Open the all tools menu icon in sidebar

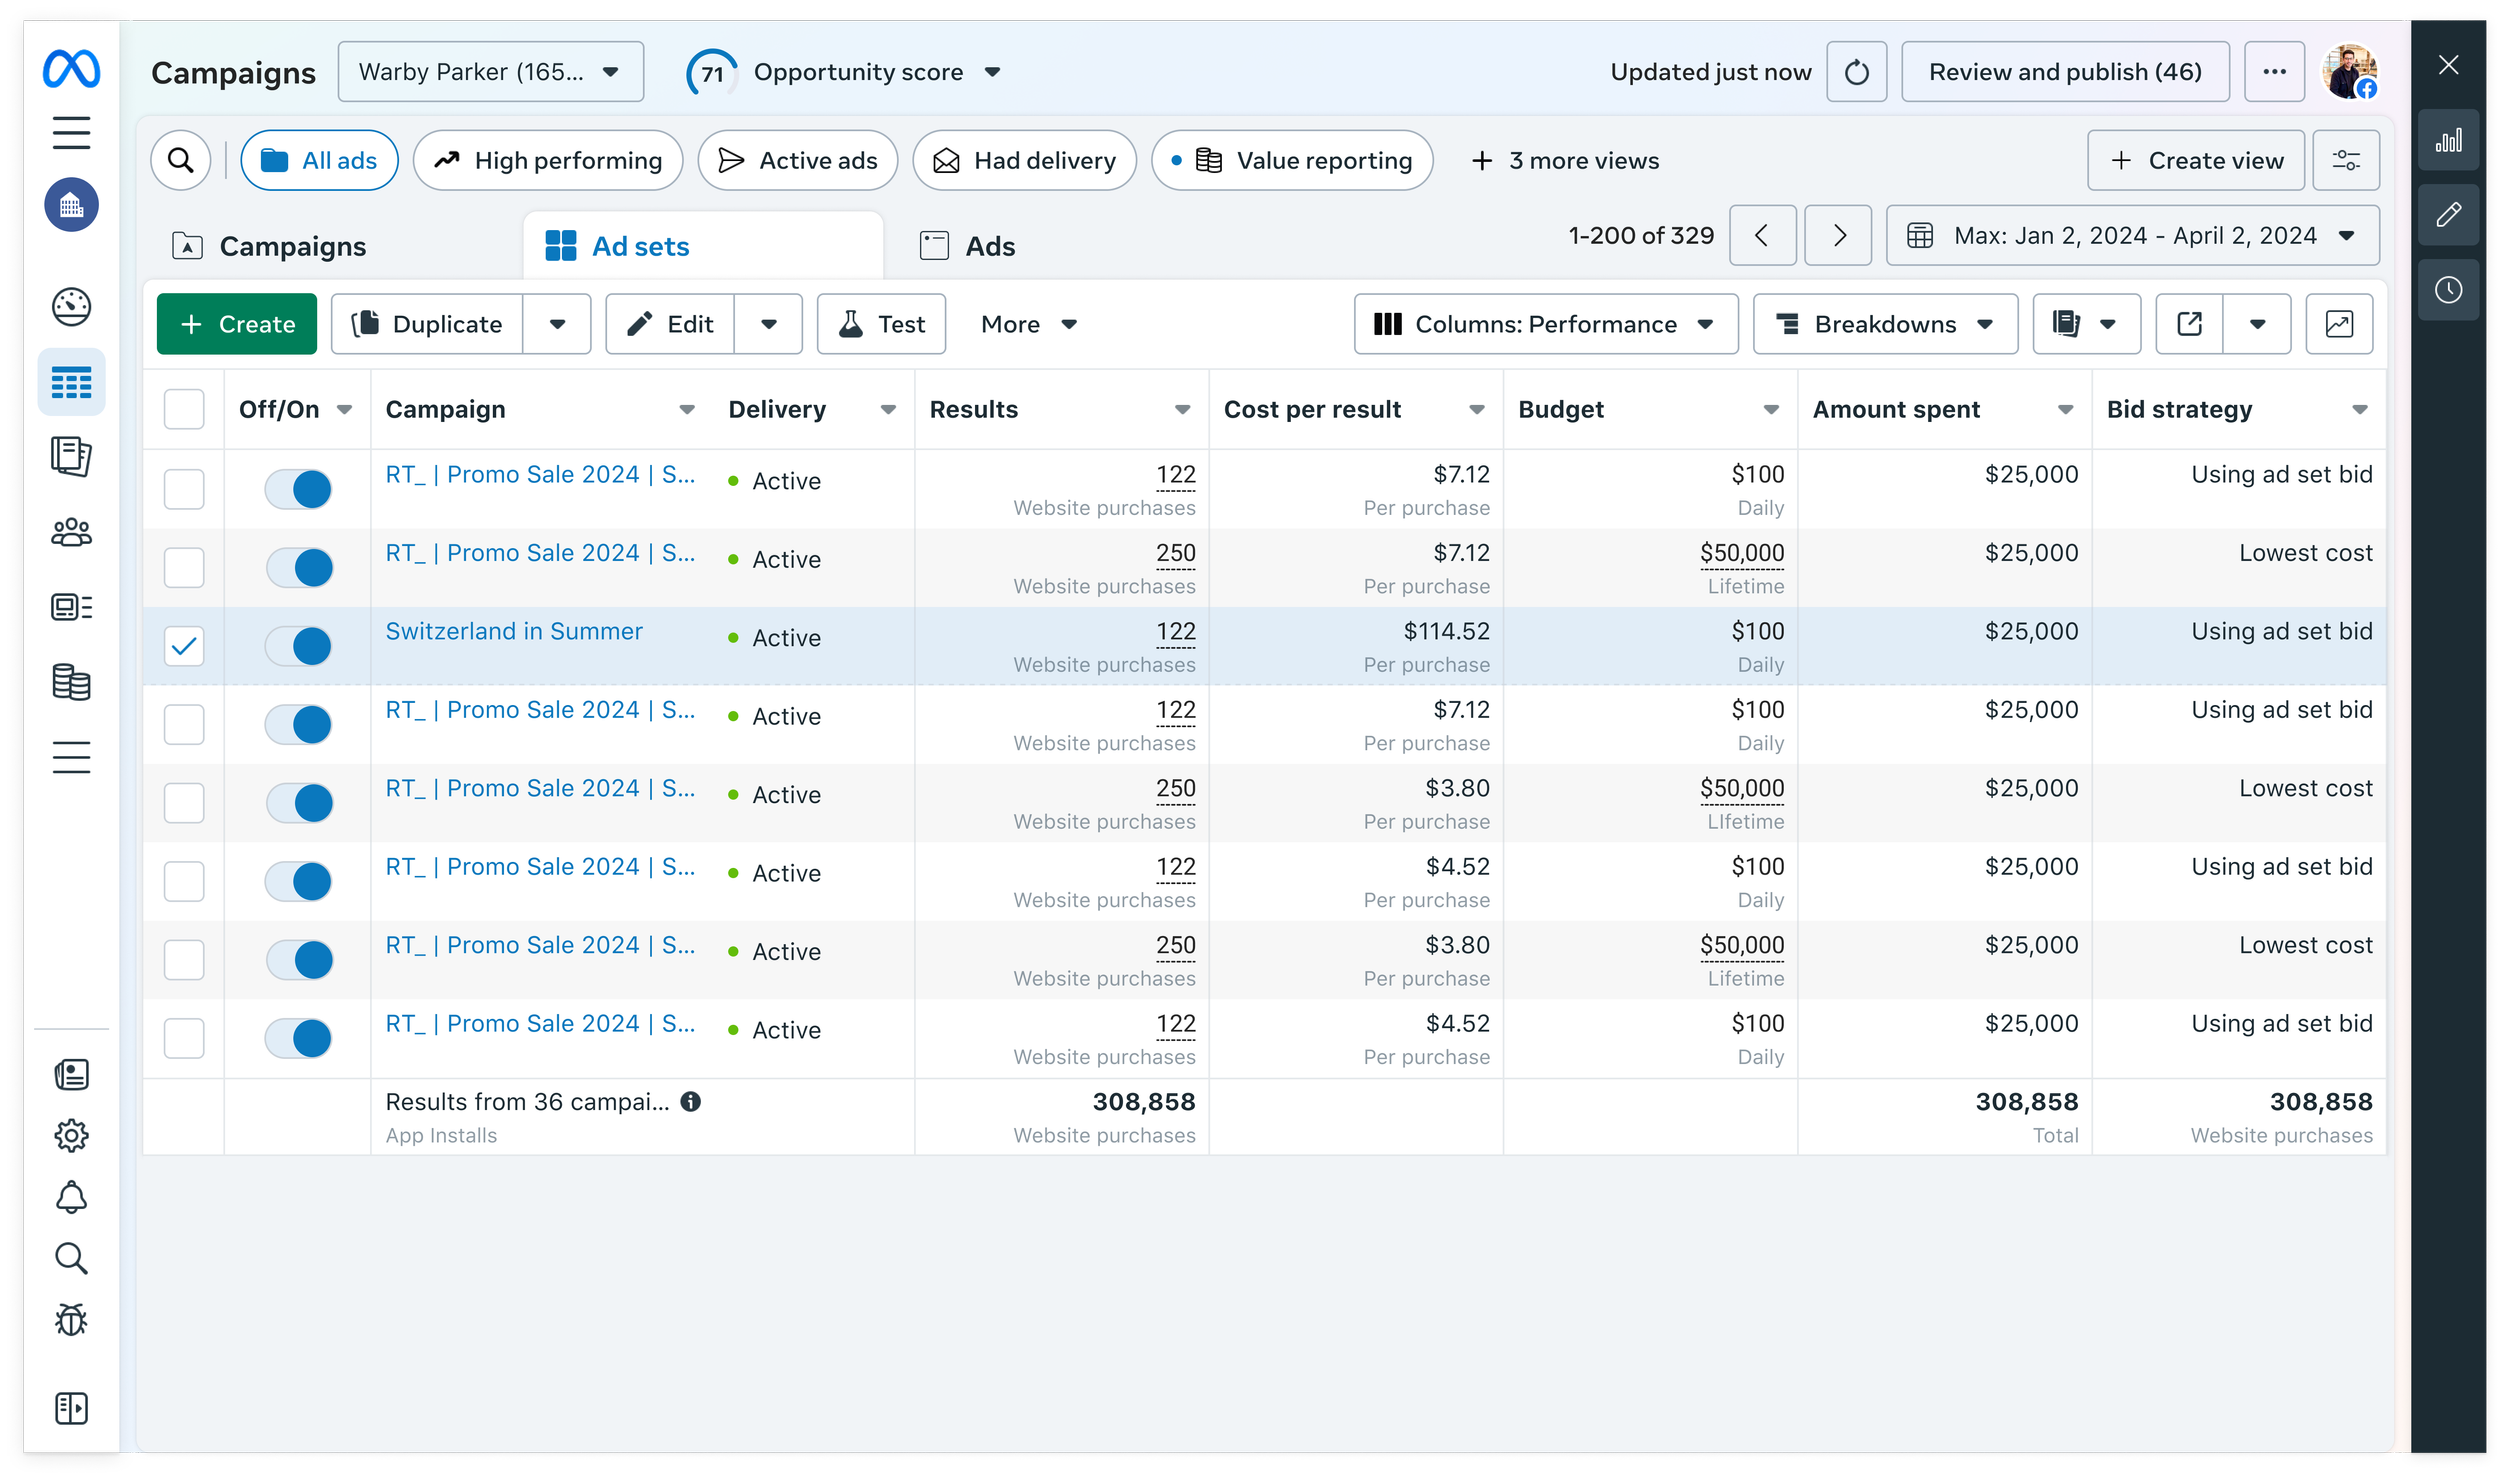point(71,757)
